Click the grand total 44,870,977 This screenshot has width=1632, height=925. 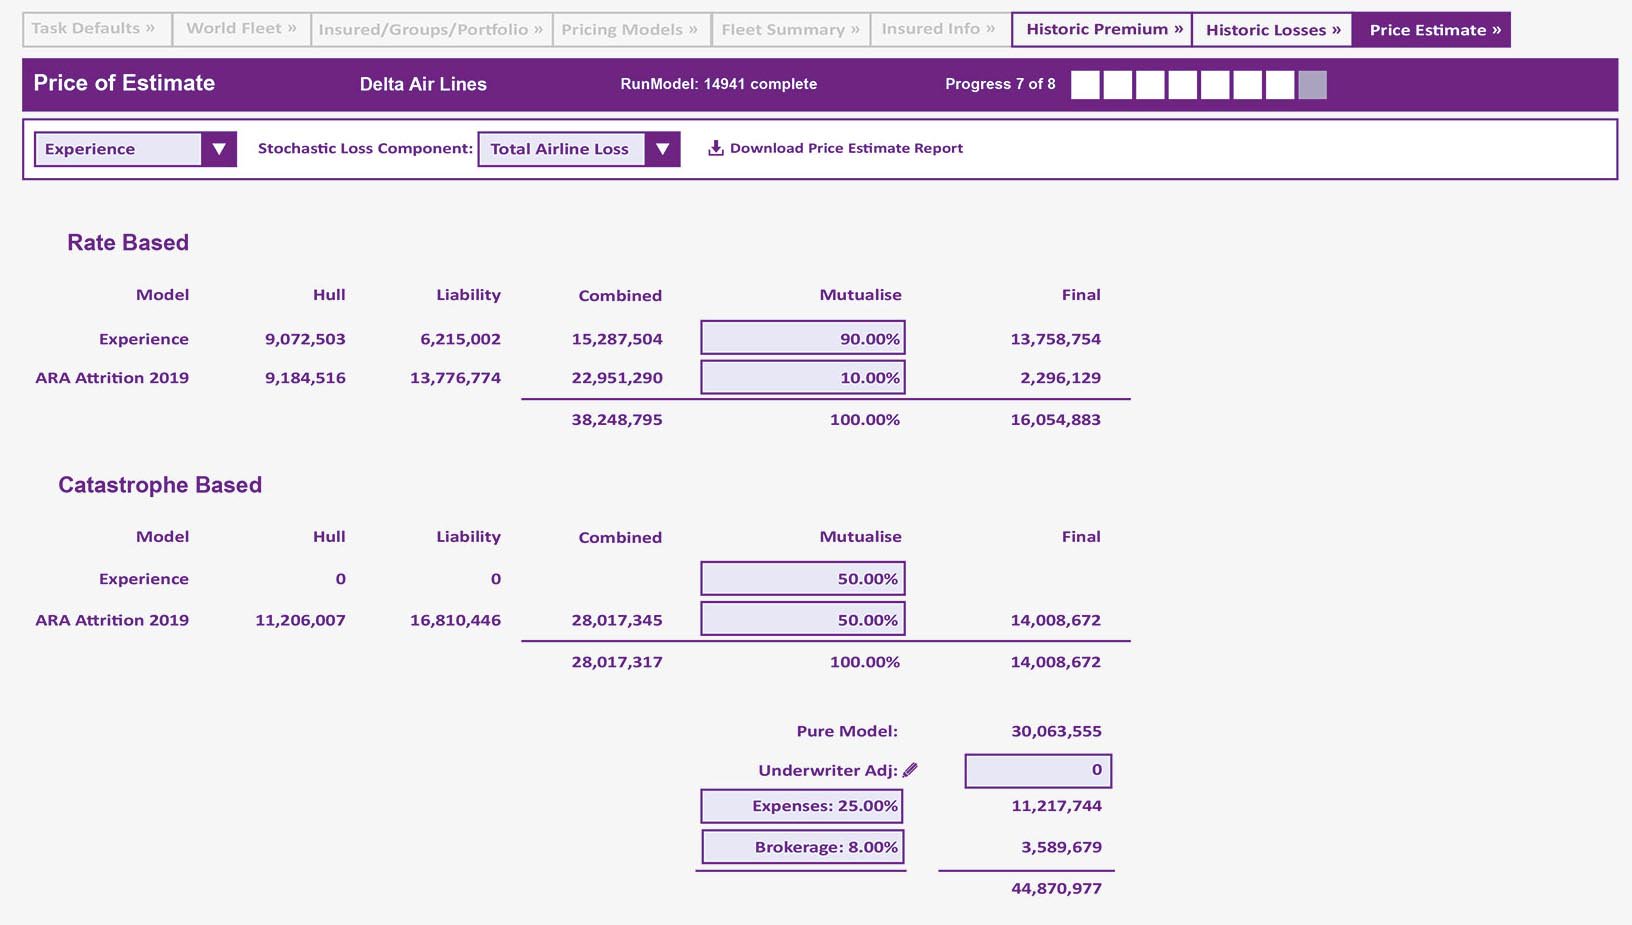coord(1056,889)
